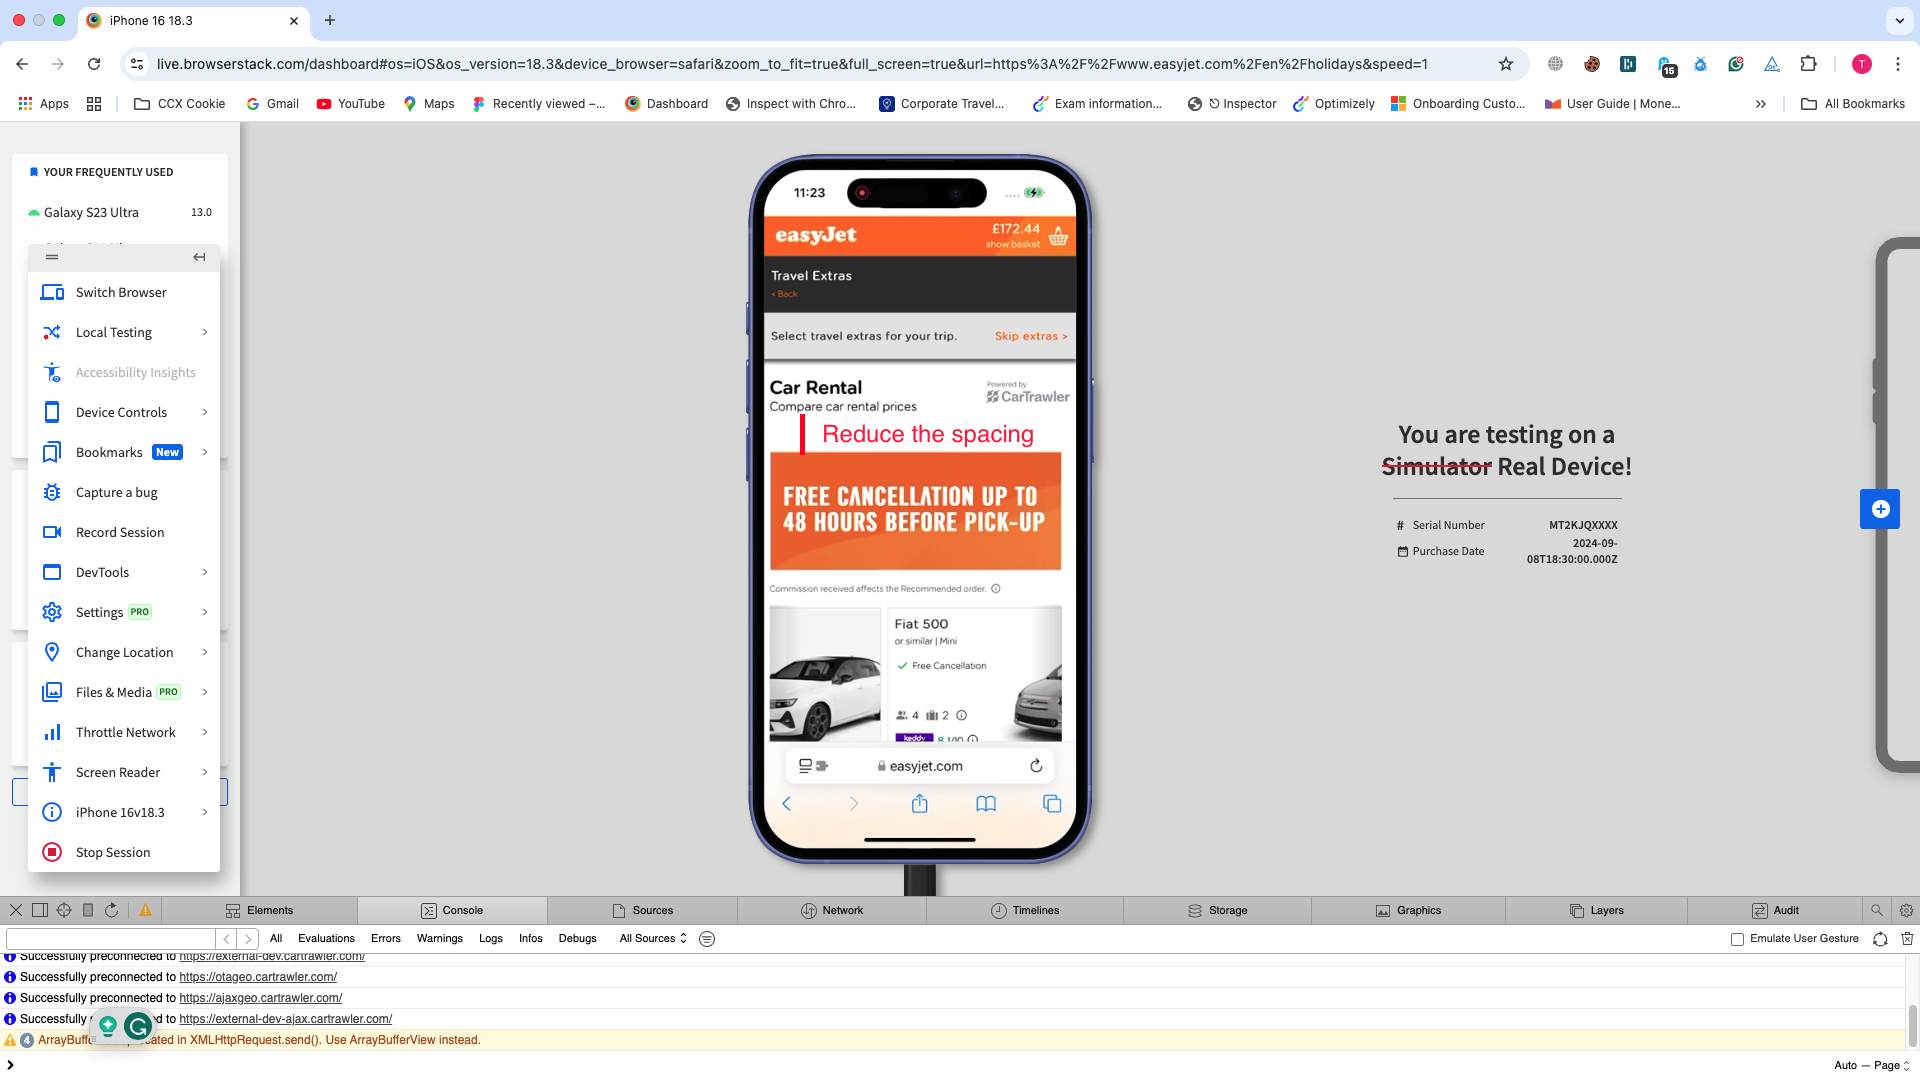
Task: Open the otageo.cartrawler.com console link
Action: point(258,977)
